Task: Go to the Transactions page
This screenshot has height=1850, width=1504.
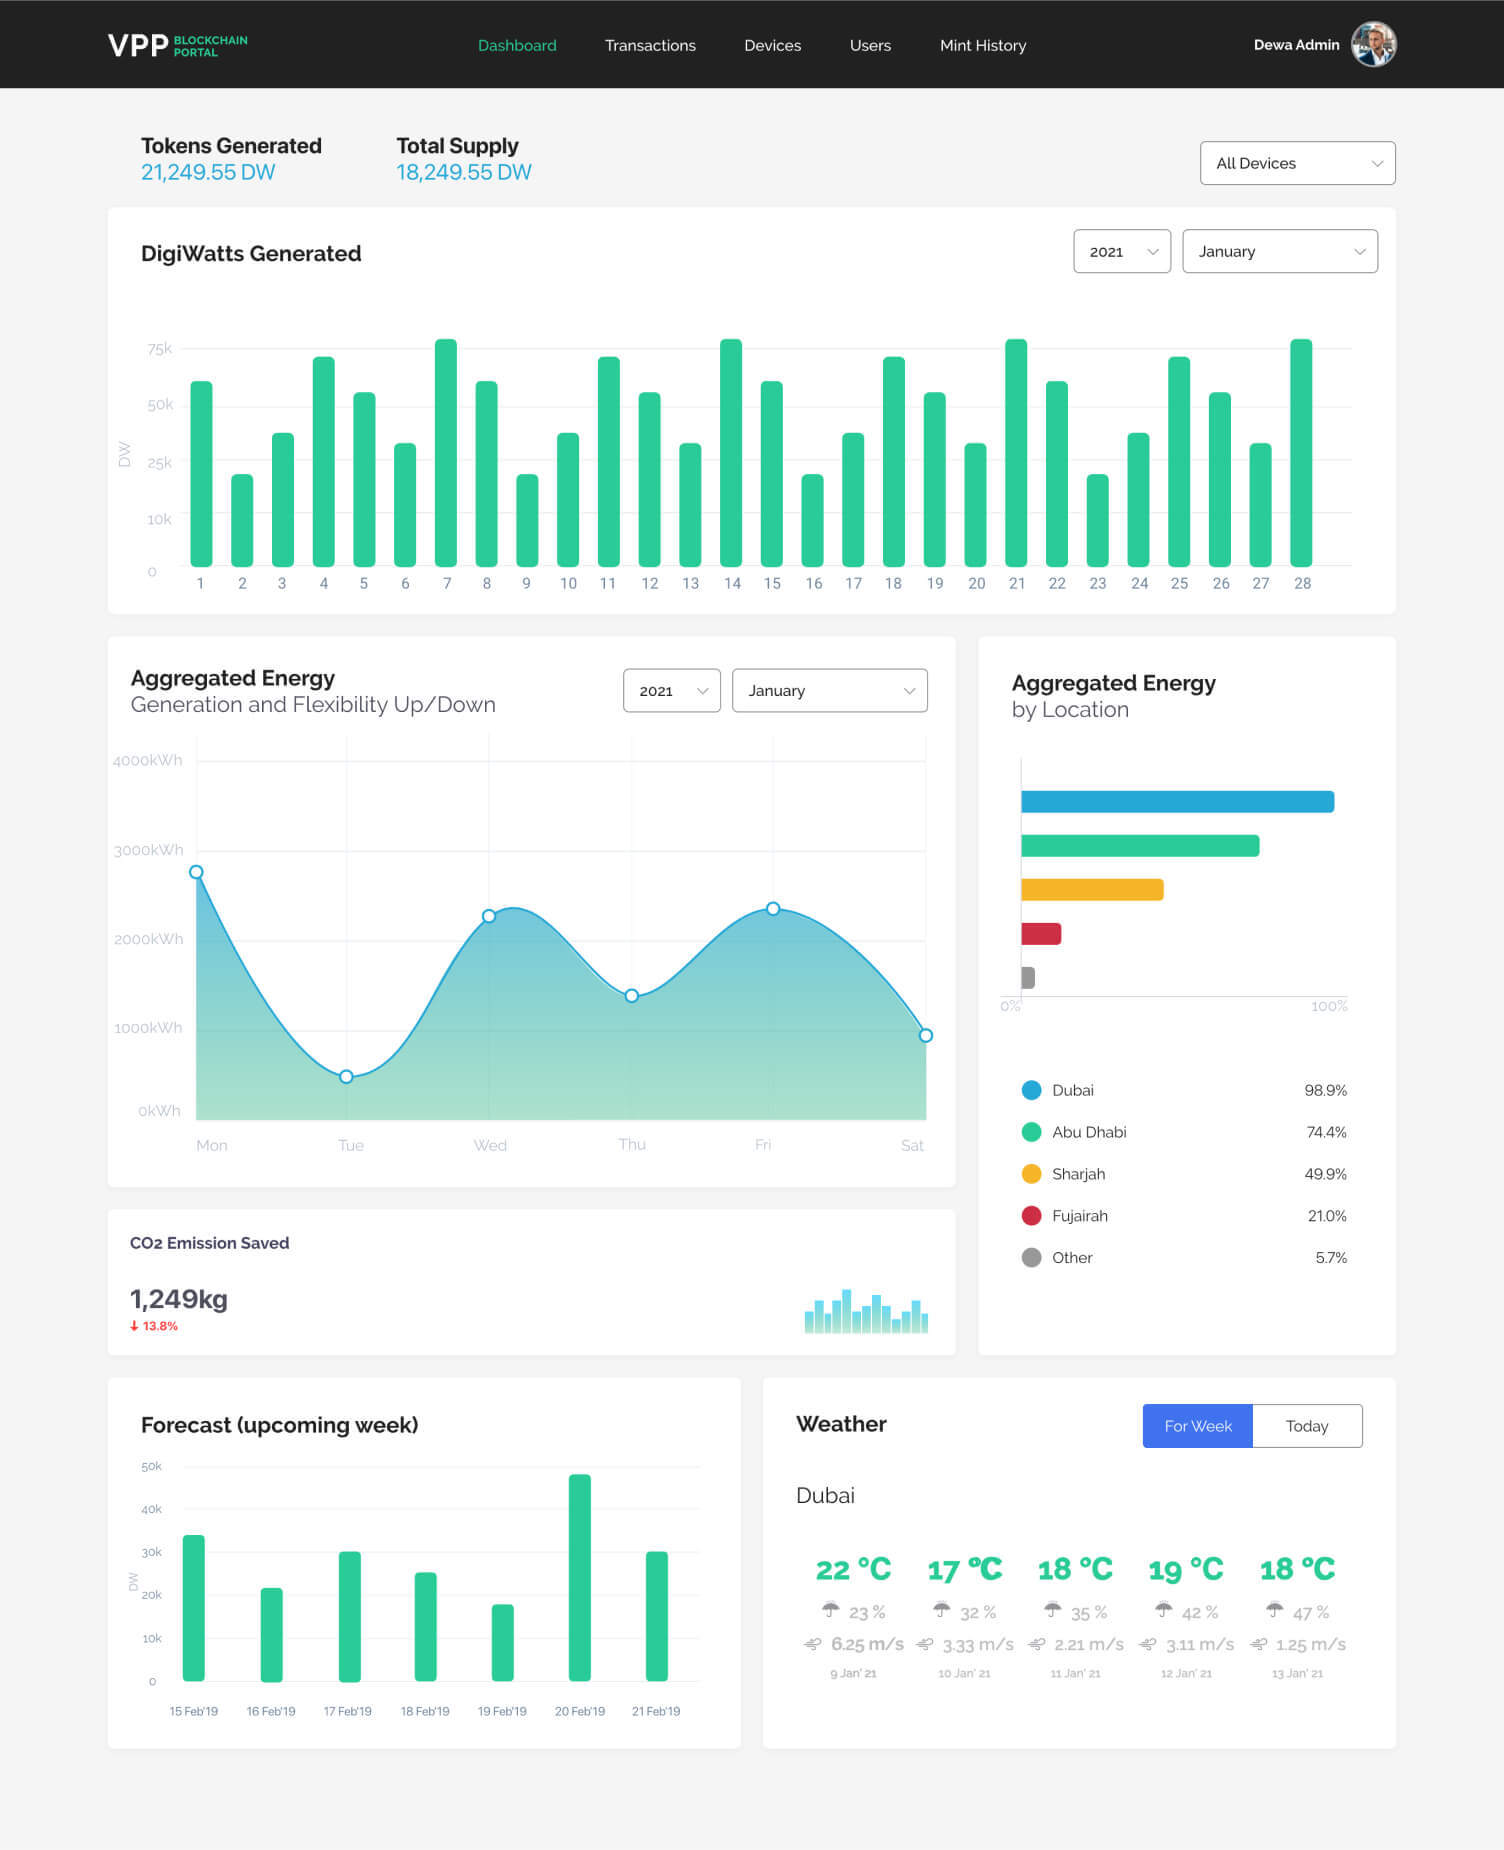Action: coord(650,46)
